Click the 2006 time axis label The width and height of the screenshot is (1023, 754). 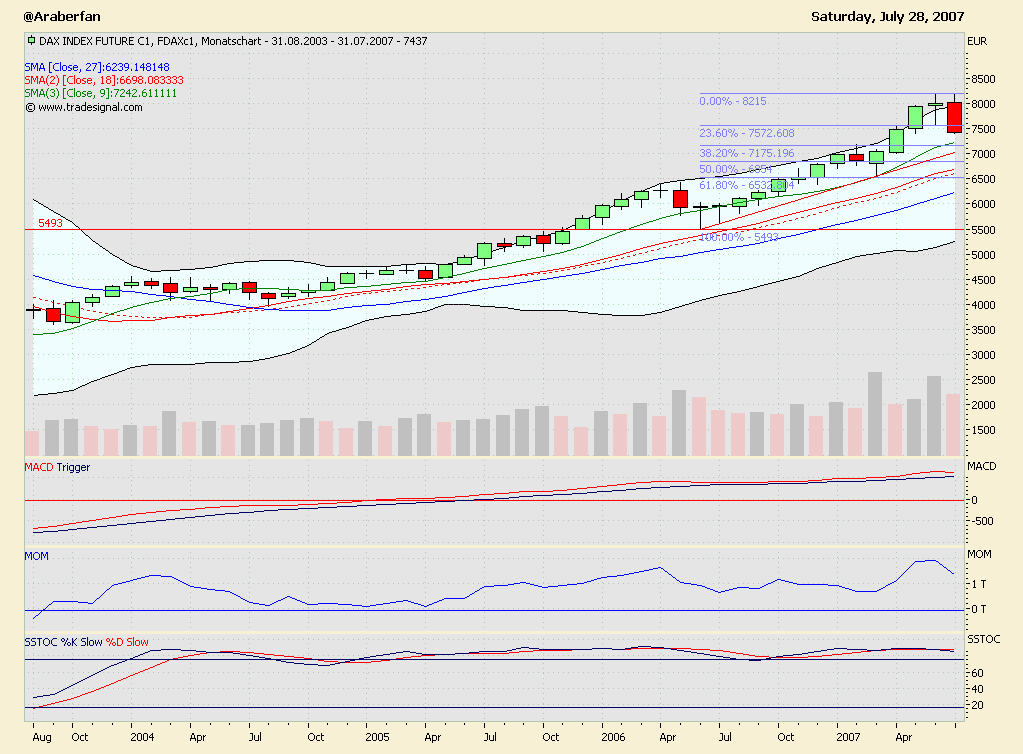point(613,737)
